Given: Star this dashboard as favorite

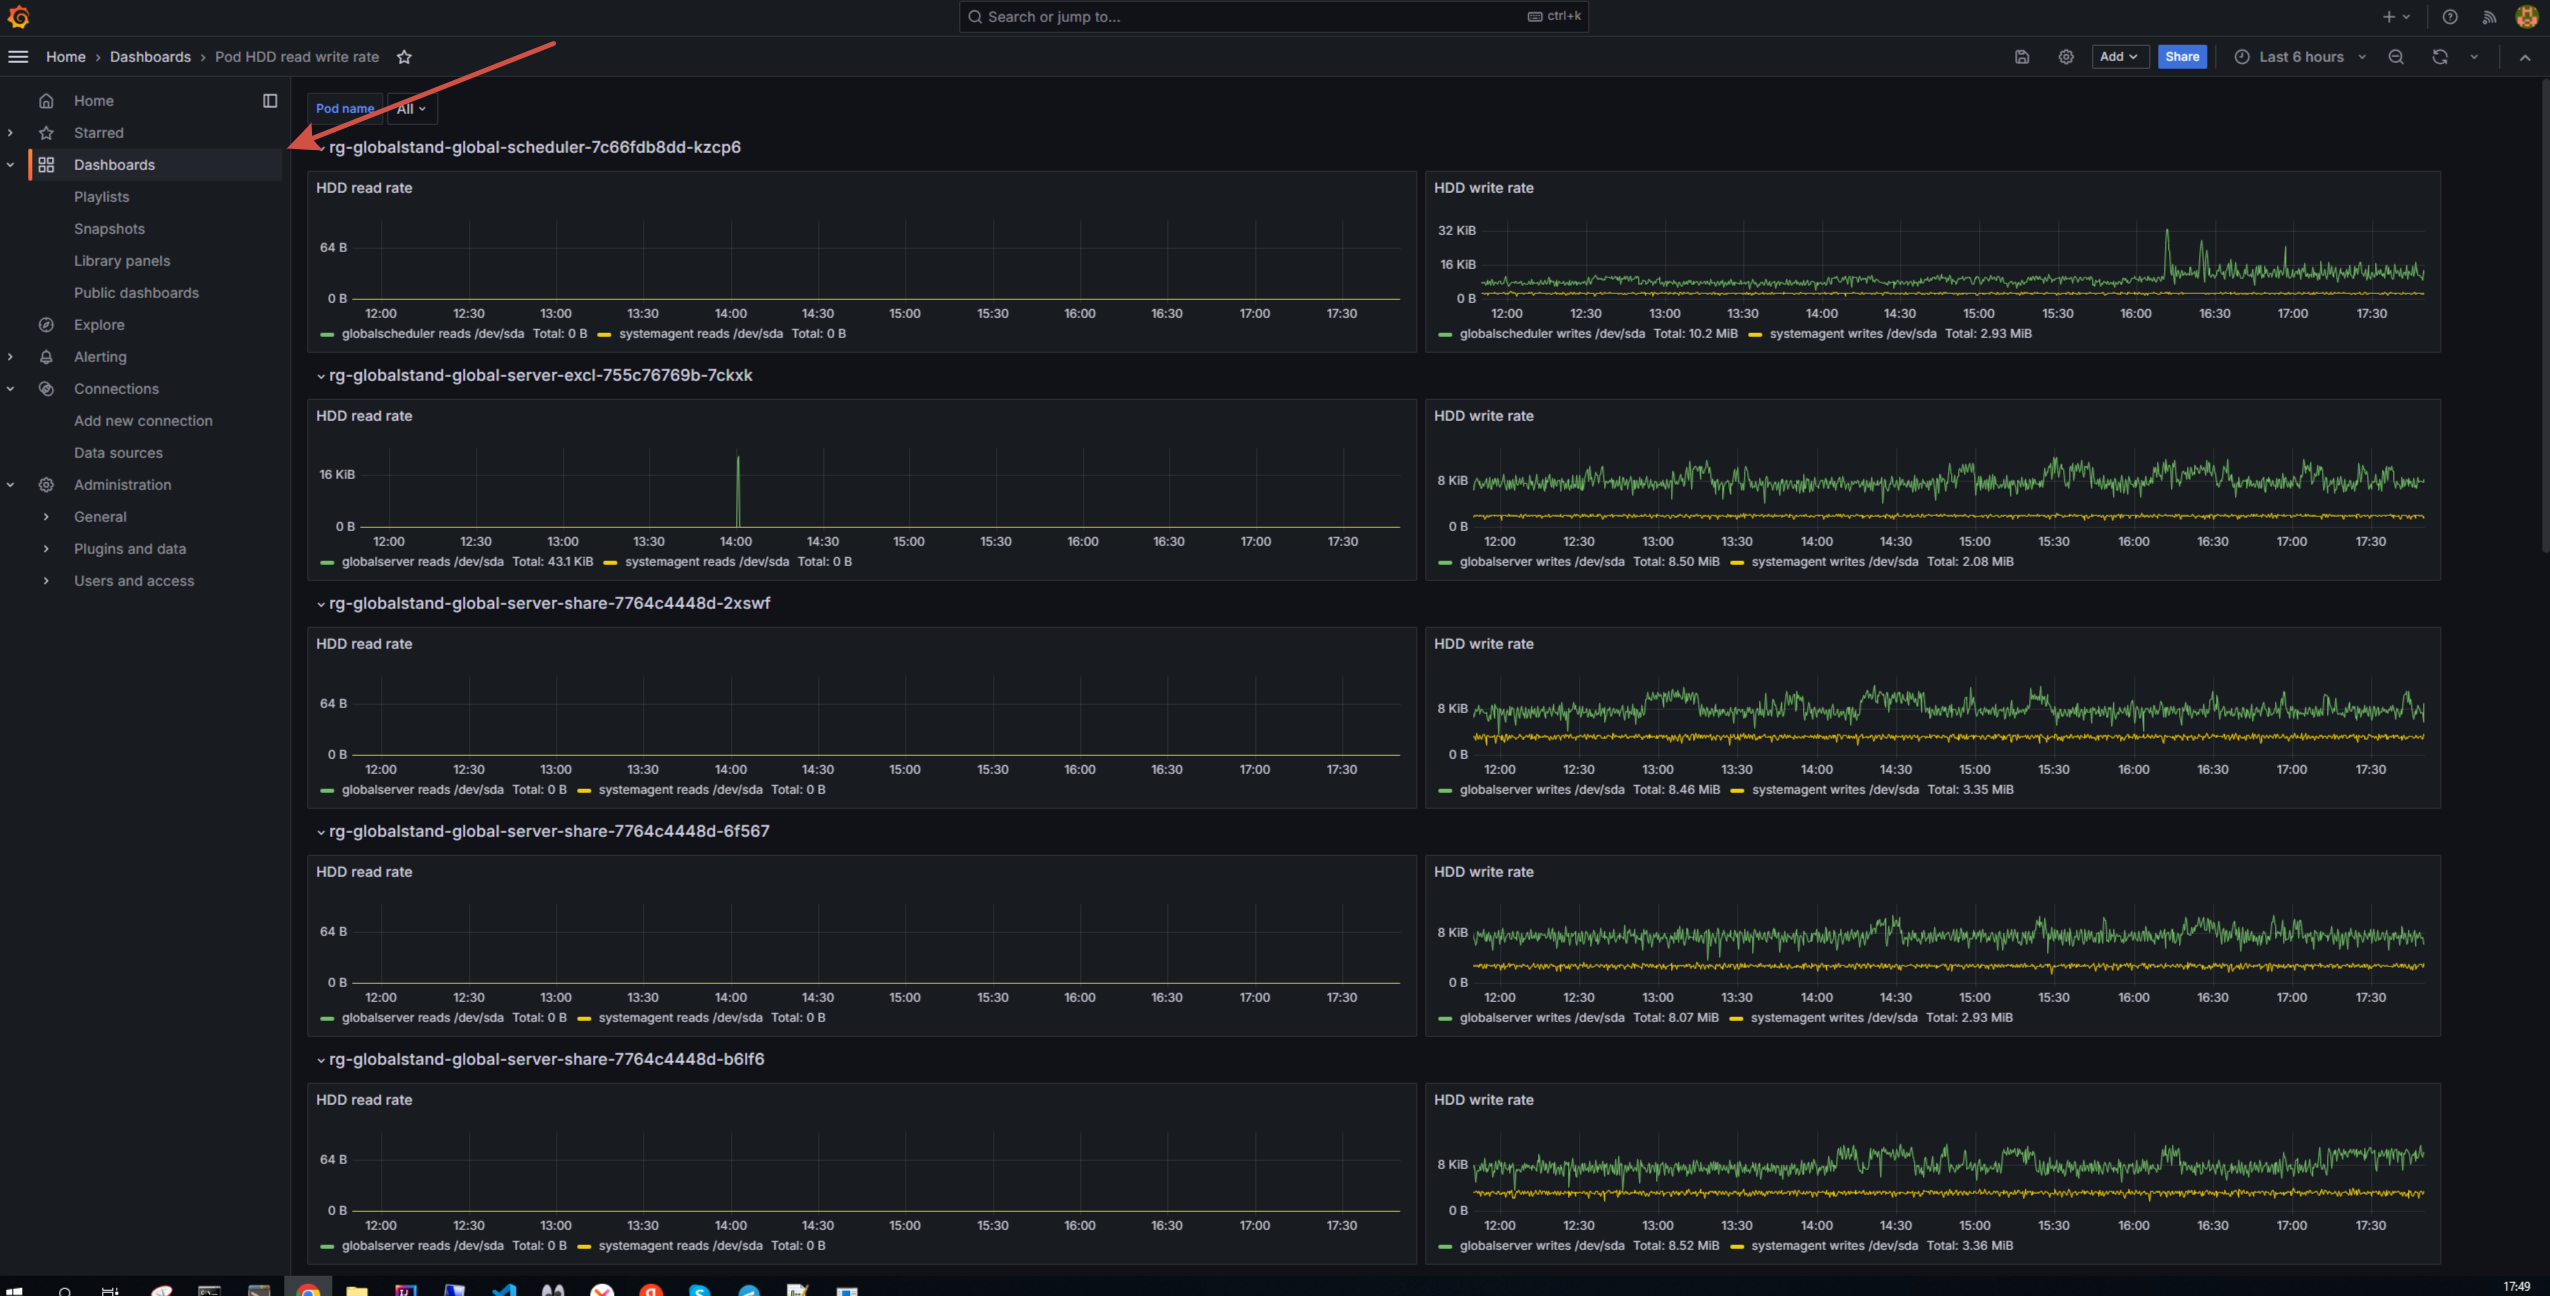Looking at the screenshot, I should coord(404,57).
